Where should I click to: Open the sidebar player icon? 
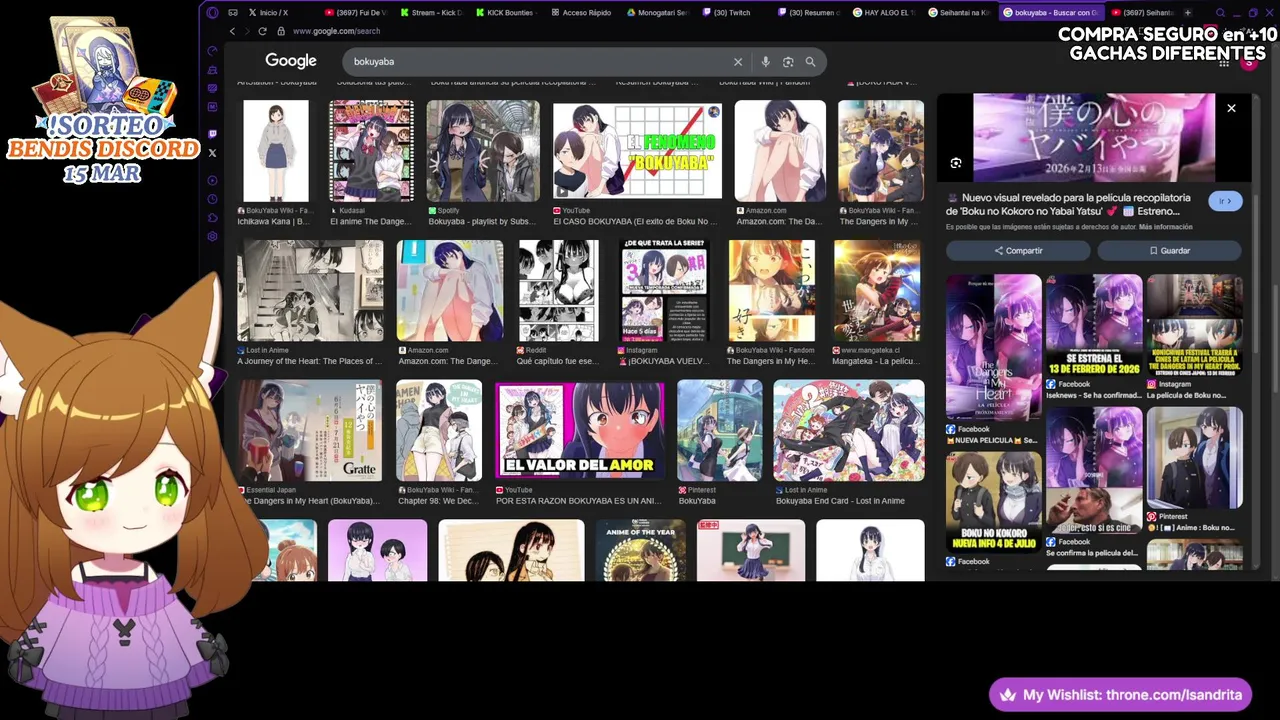tap(212, 181)
